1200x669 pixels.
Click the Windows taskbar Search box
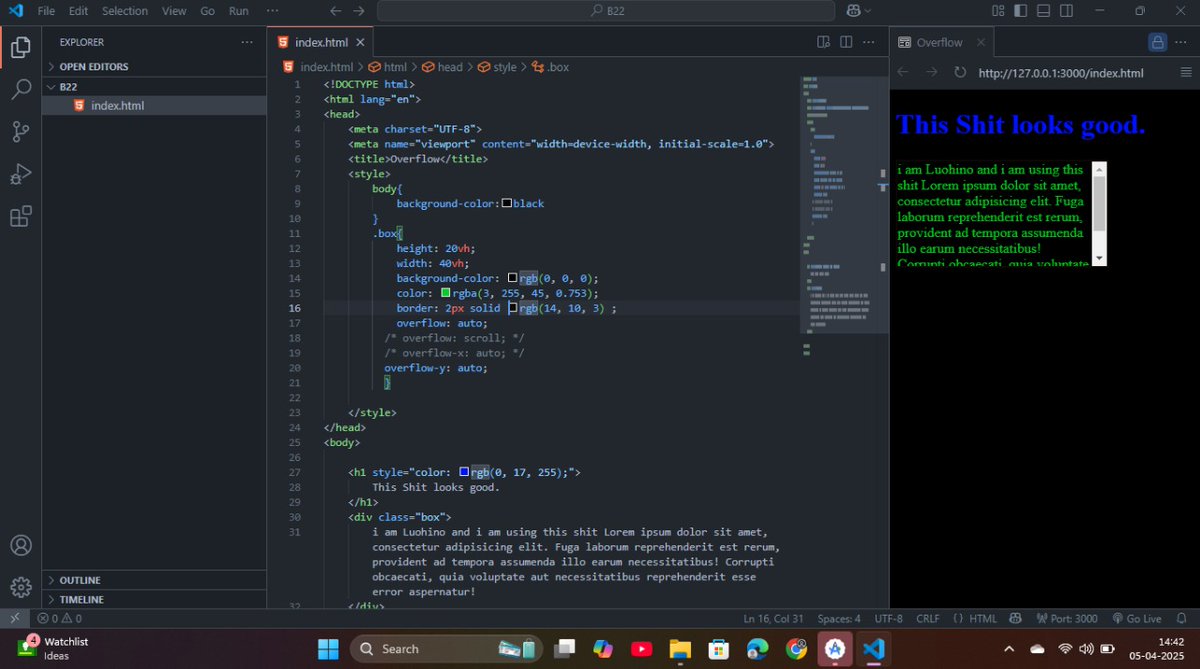445,649
